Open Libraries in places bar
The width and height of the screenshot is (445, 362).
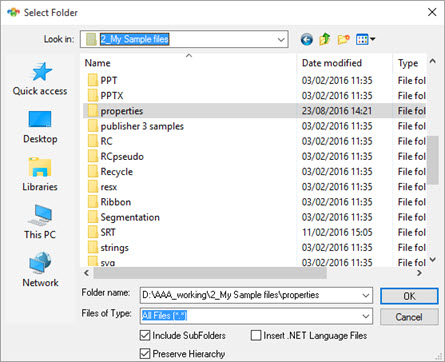tap(40, 175)
